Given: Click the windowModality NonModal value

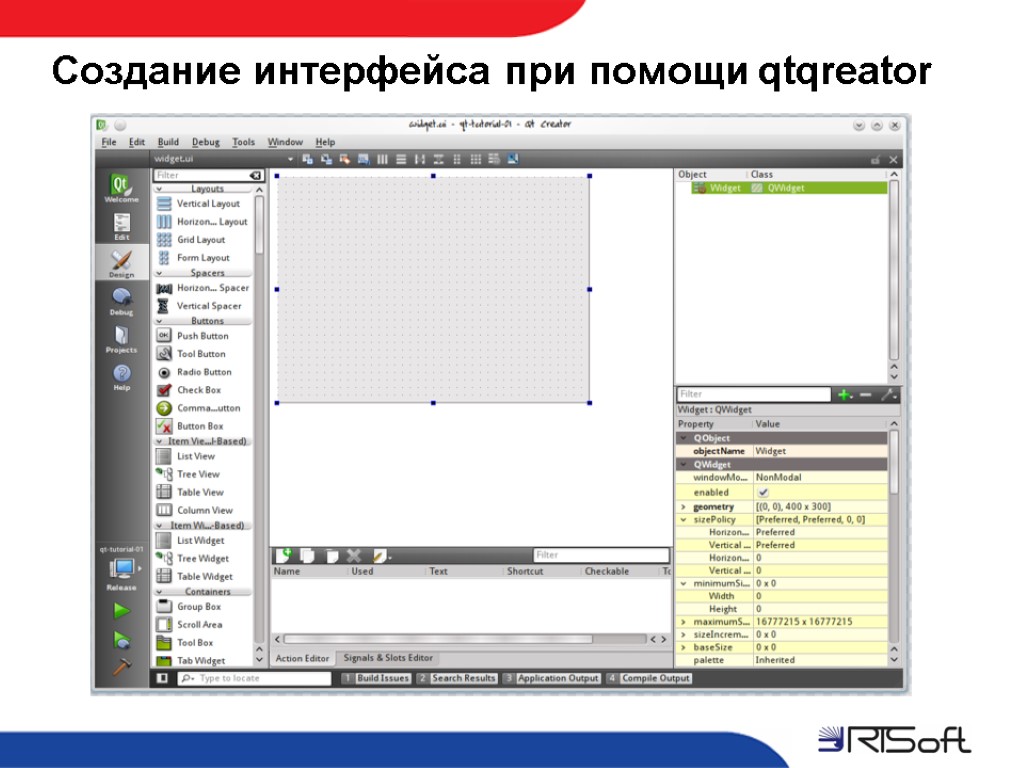Looking at the screenshot, I should [x=820, y=477].
